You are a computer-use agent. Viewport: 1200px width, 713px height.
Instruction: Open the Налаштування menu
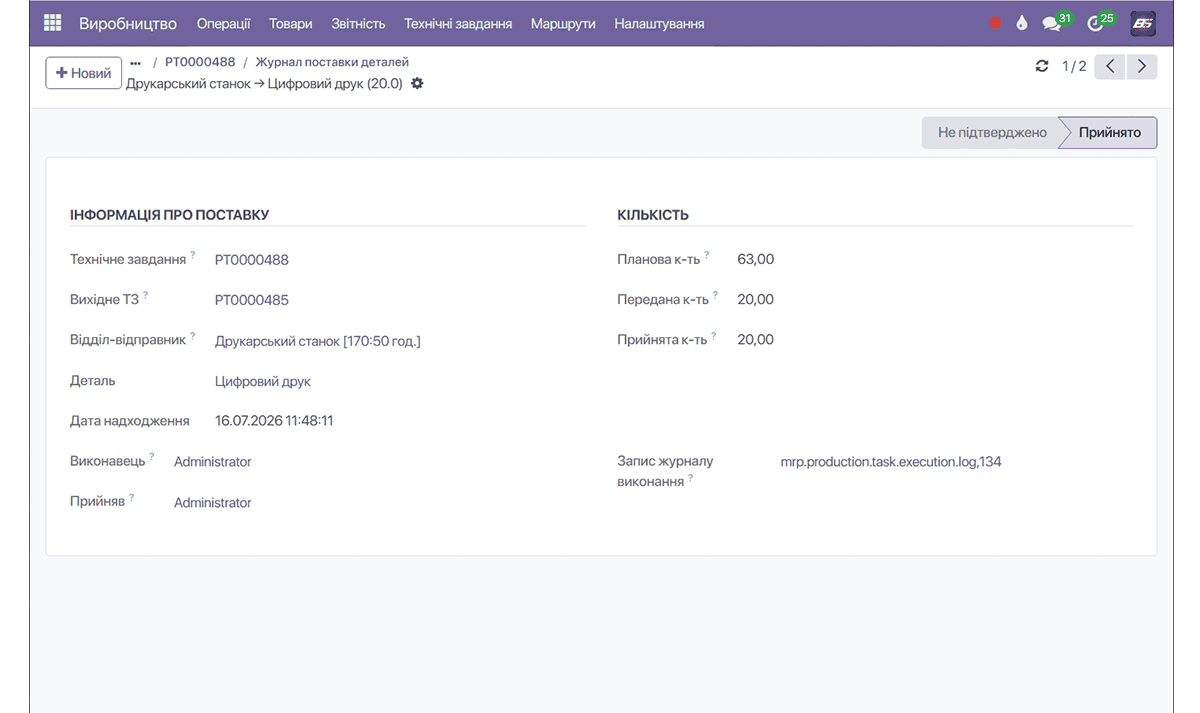[659, 23]
